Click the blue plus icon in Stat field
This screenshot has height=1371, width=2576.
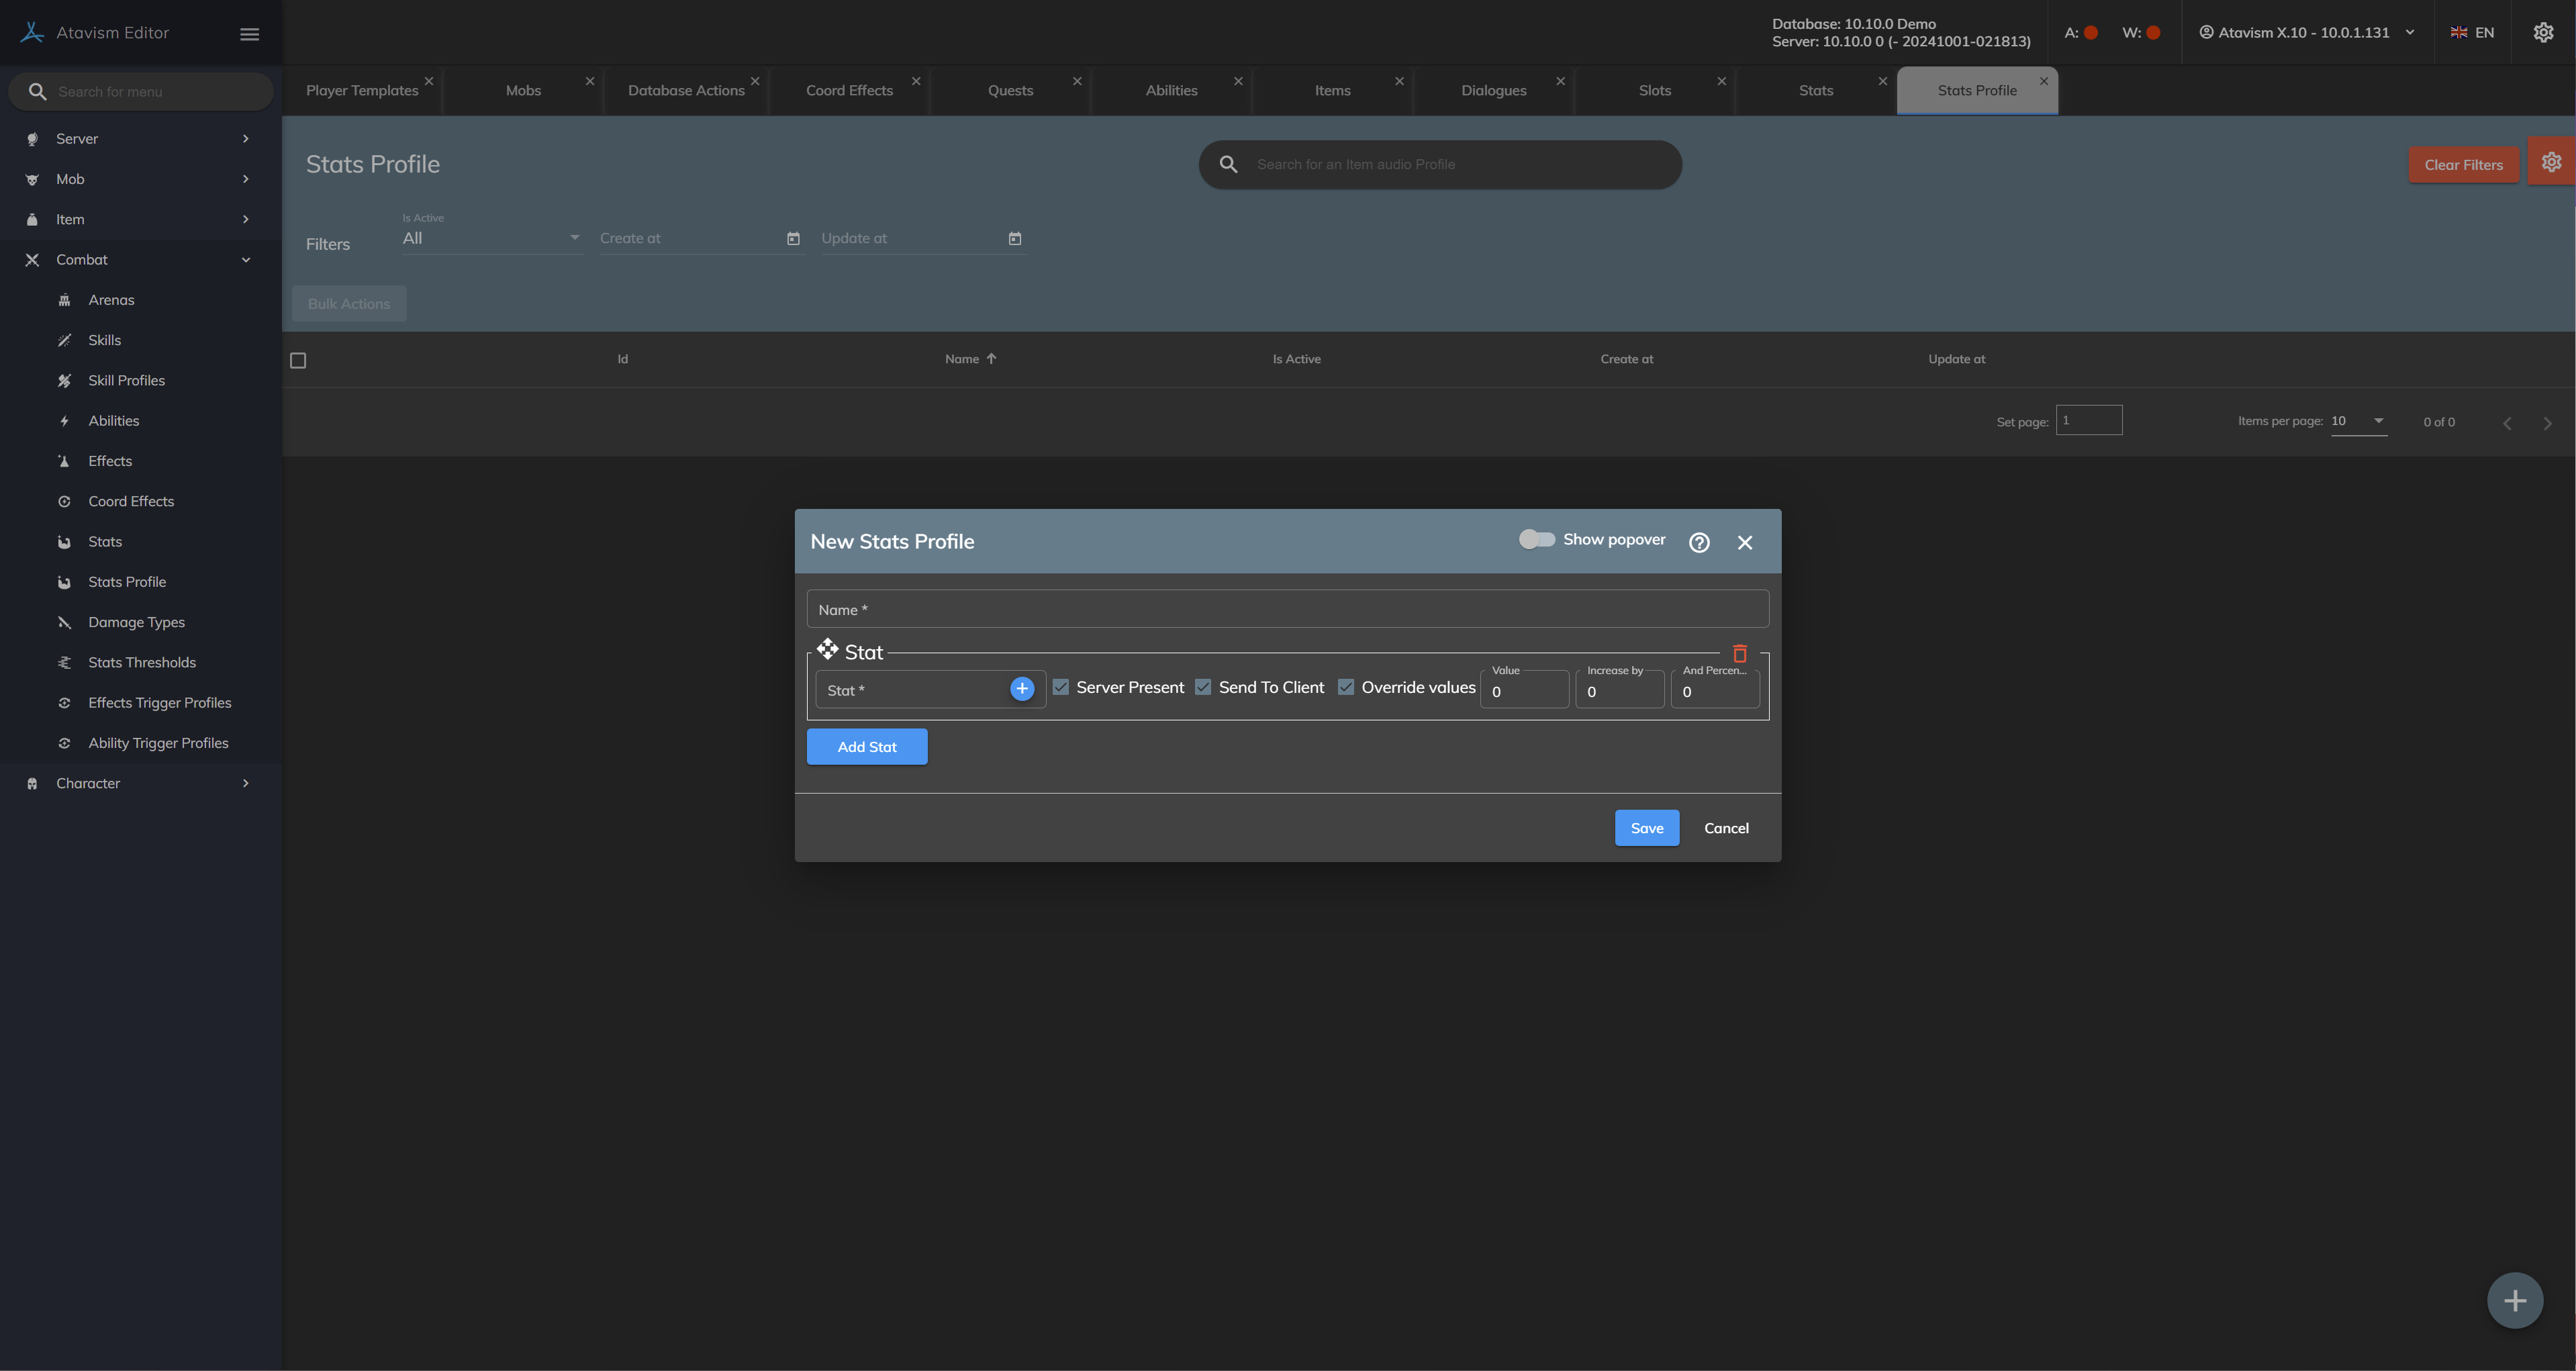point(1021,689)
